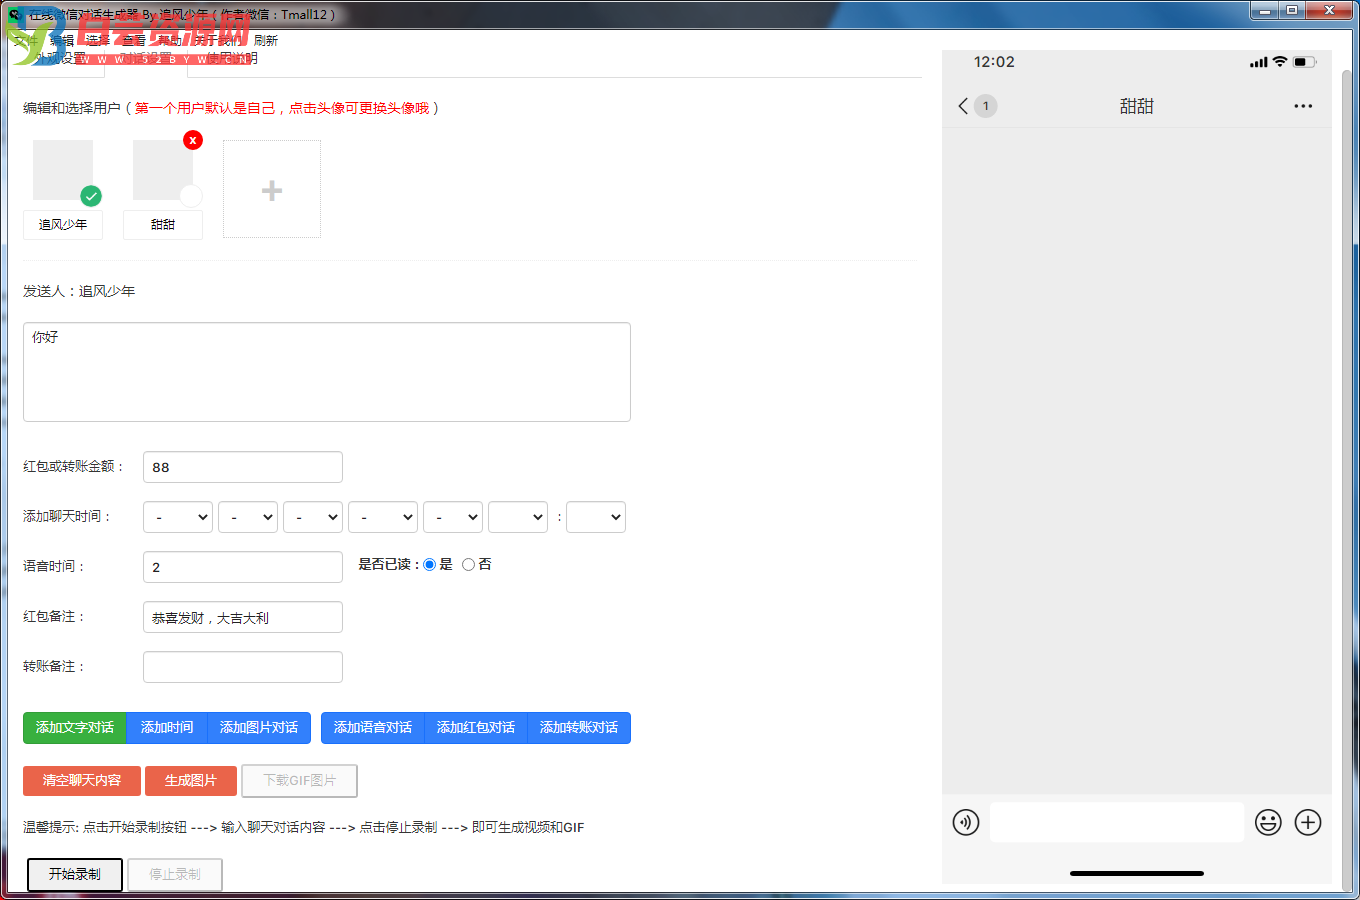Select 甜甜 as sender via white circle
The image size is (1360, 900).
point(191,196)
